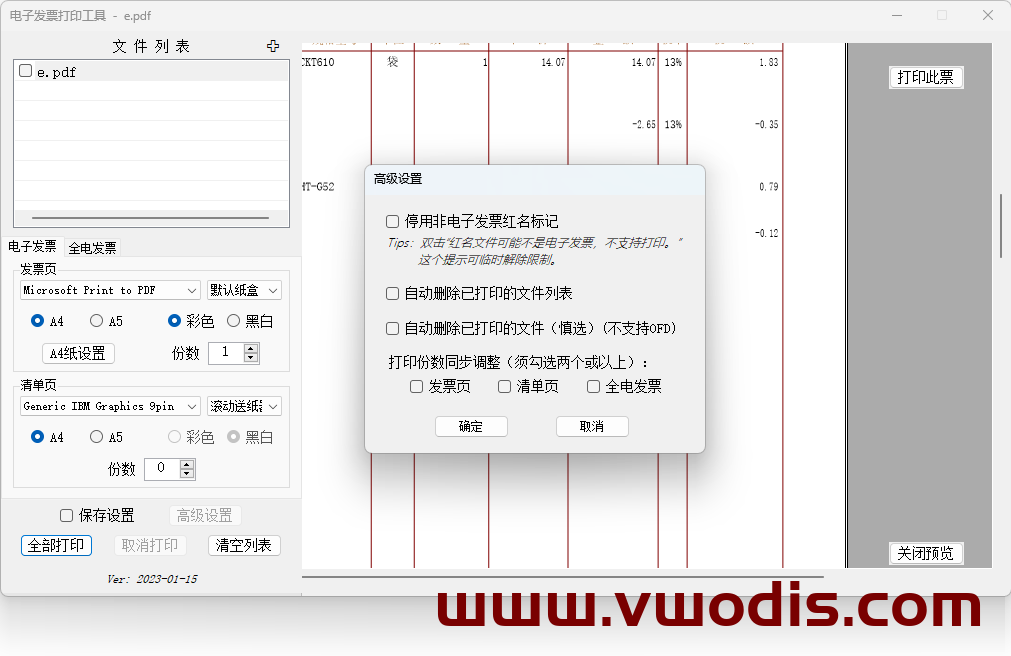Click 确定 in the 高级设置 dialog
Screen dimensions: 1011x656
[471, 426]
